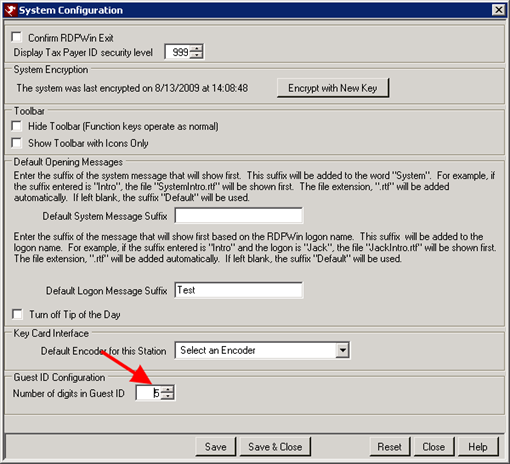
Task: Increase Tax Payer ID security level spinner
Action: pos(196,49)
